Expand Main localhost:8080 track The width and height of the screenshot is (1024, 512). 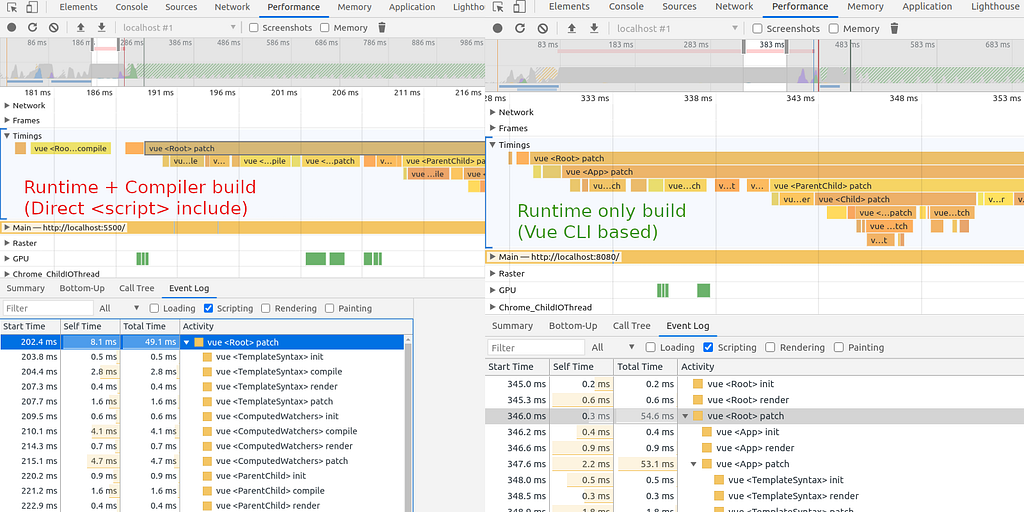coord(493,257)
